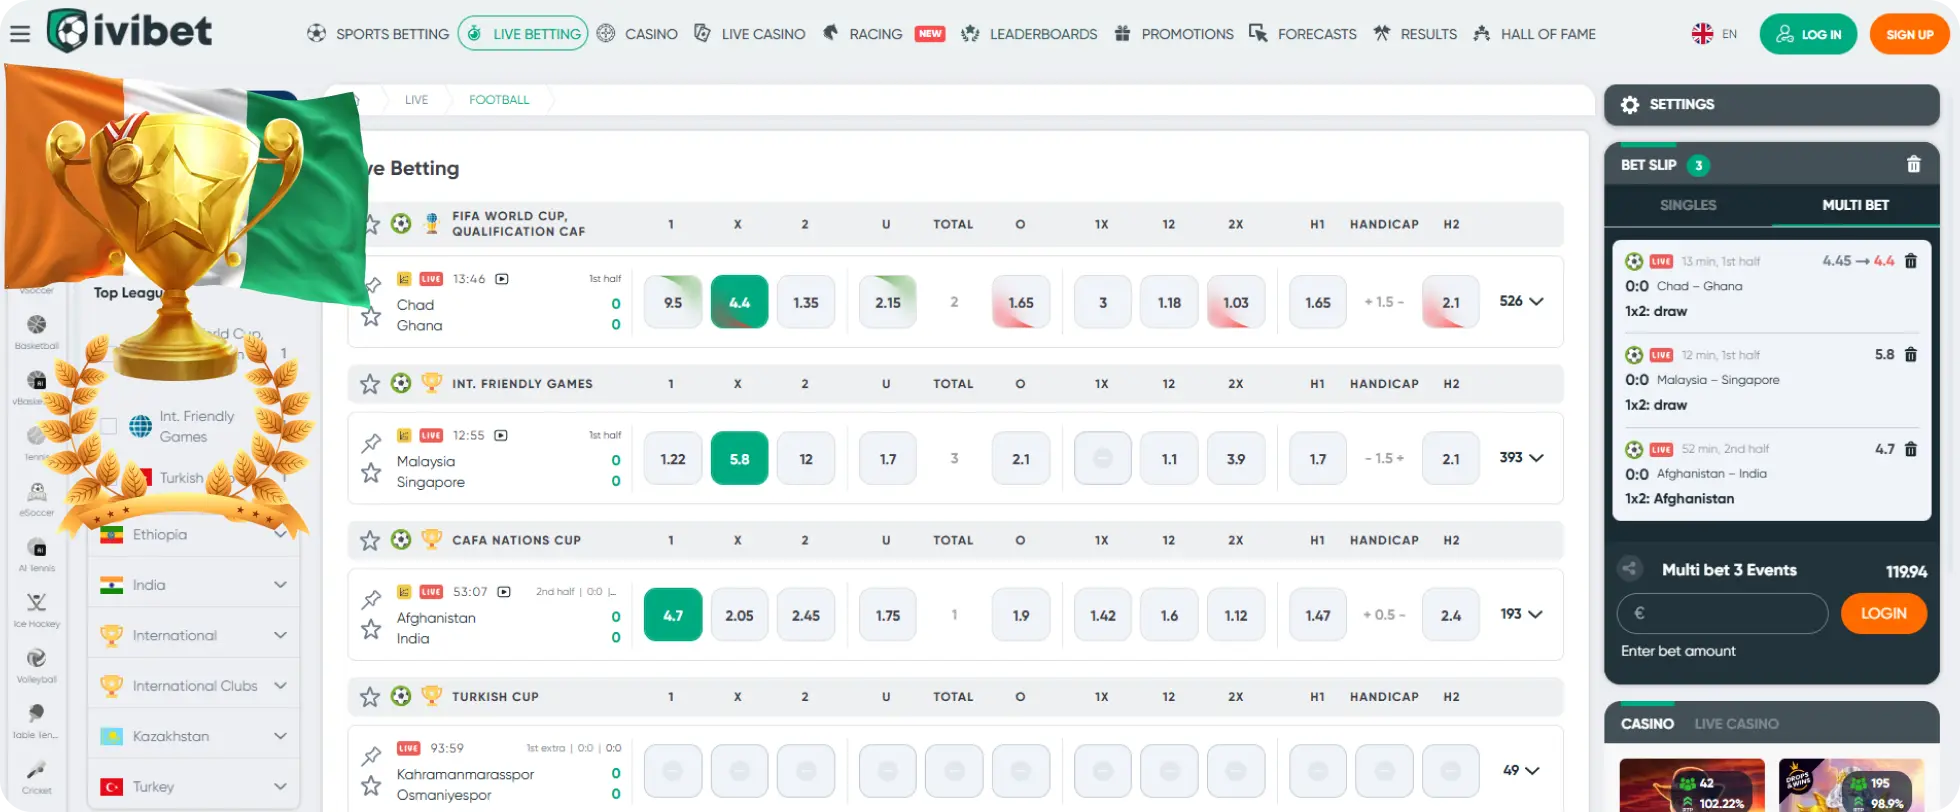
Task: Expand 526 markets for Chad vs Ghana
Action: [x=1521, y=301]
